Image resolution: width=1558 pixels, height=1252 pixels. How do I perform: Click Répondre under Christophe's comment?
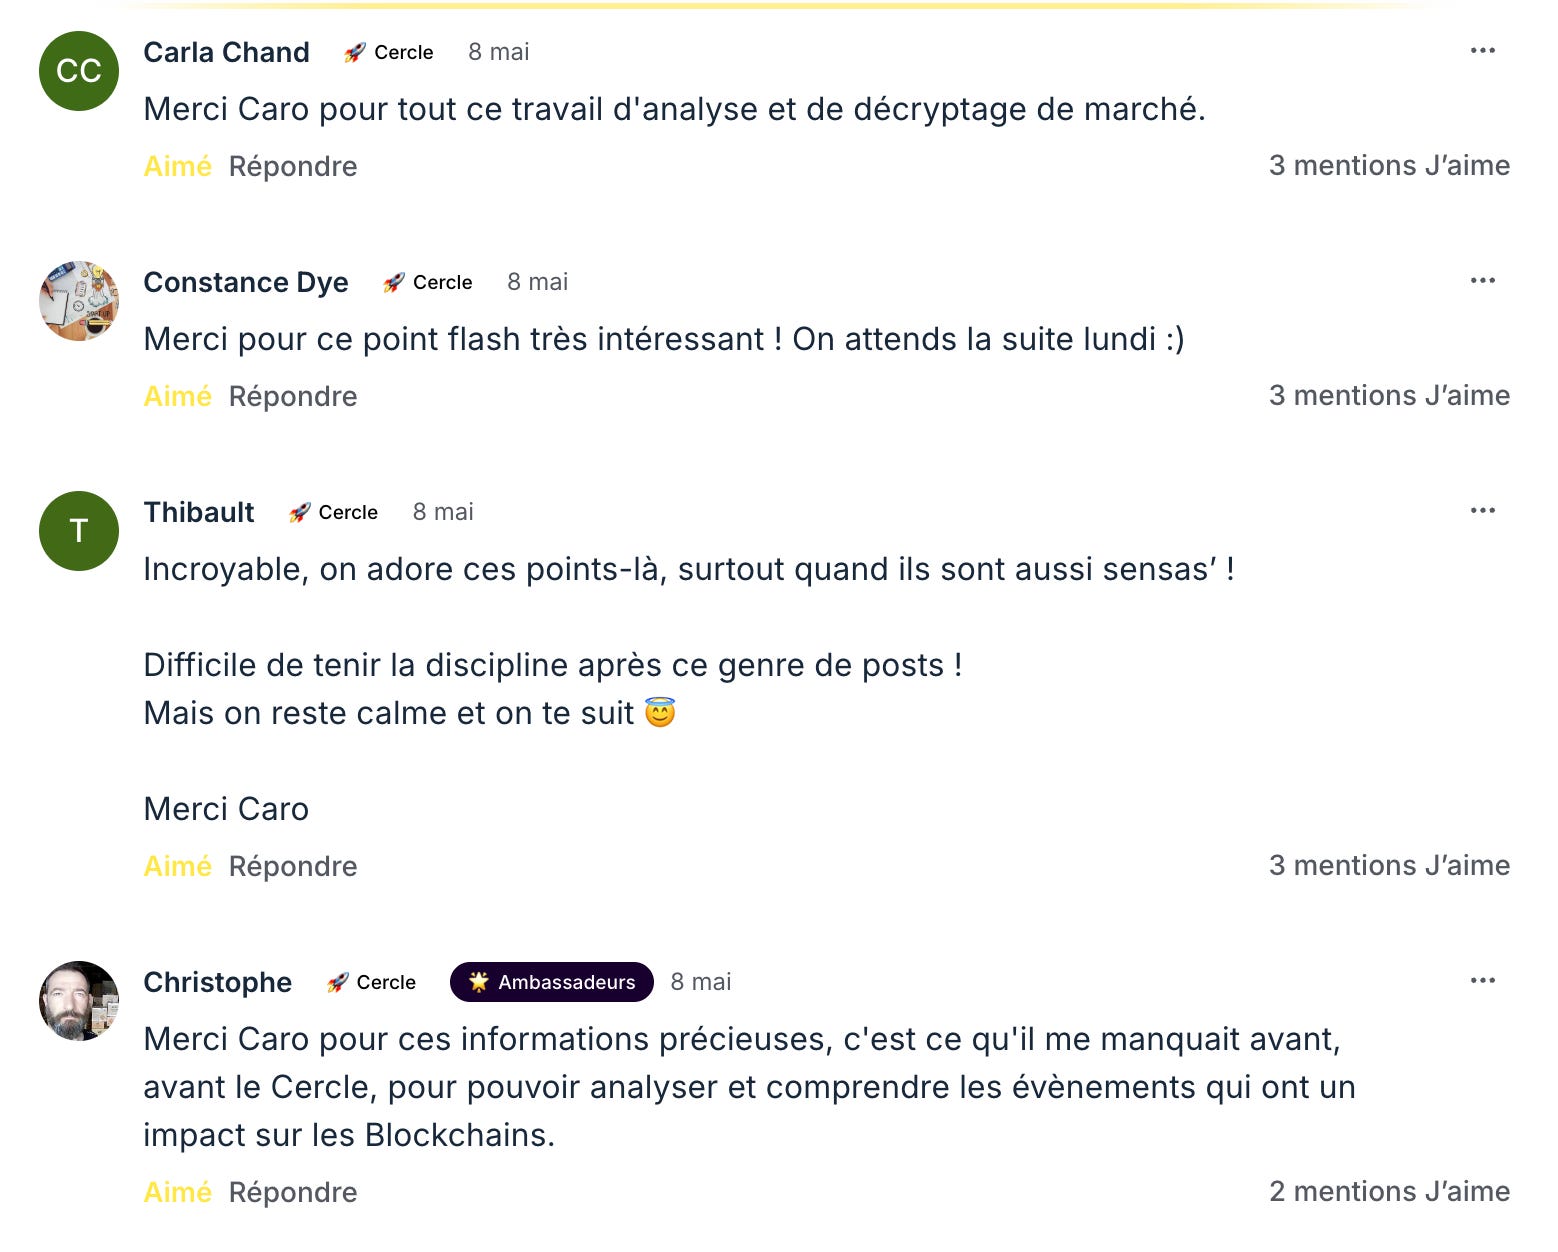pos(293,1192)
